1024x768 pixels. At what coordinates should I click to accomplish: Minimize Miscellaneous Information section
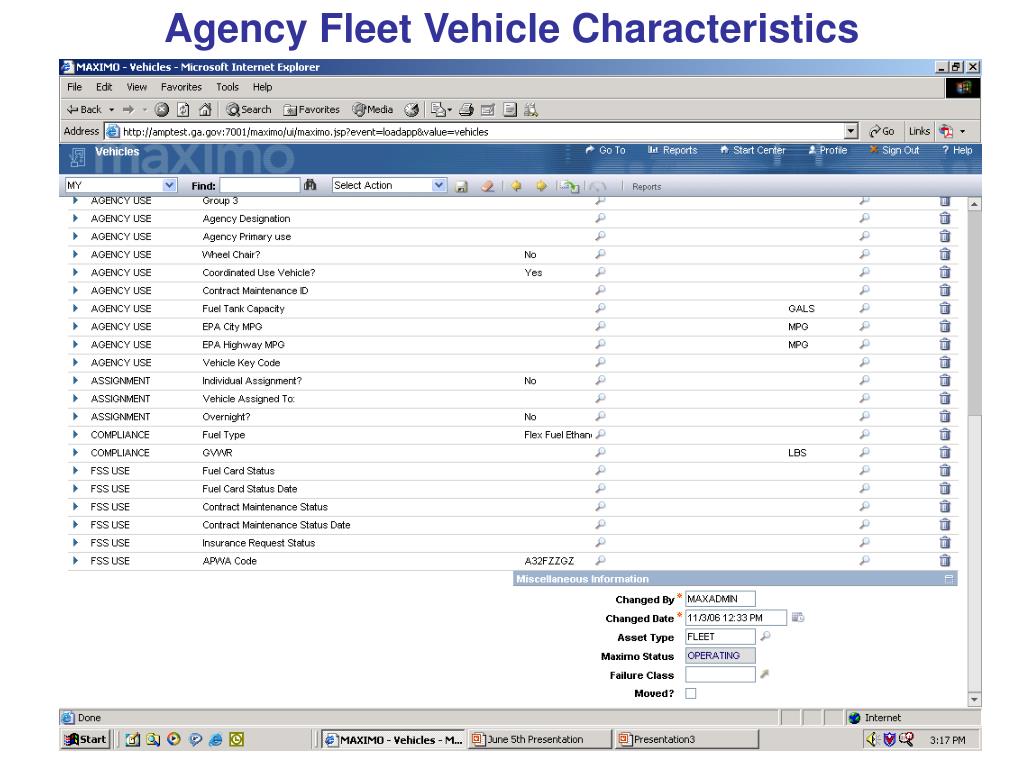(x=949, y=579)
